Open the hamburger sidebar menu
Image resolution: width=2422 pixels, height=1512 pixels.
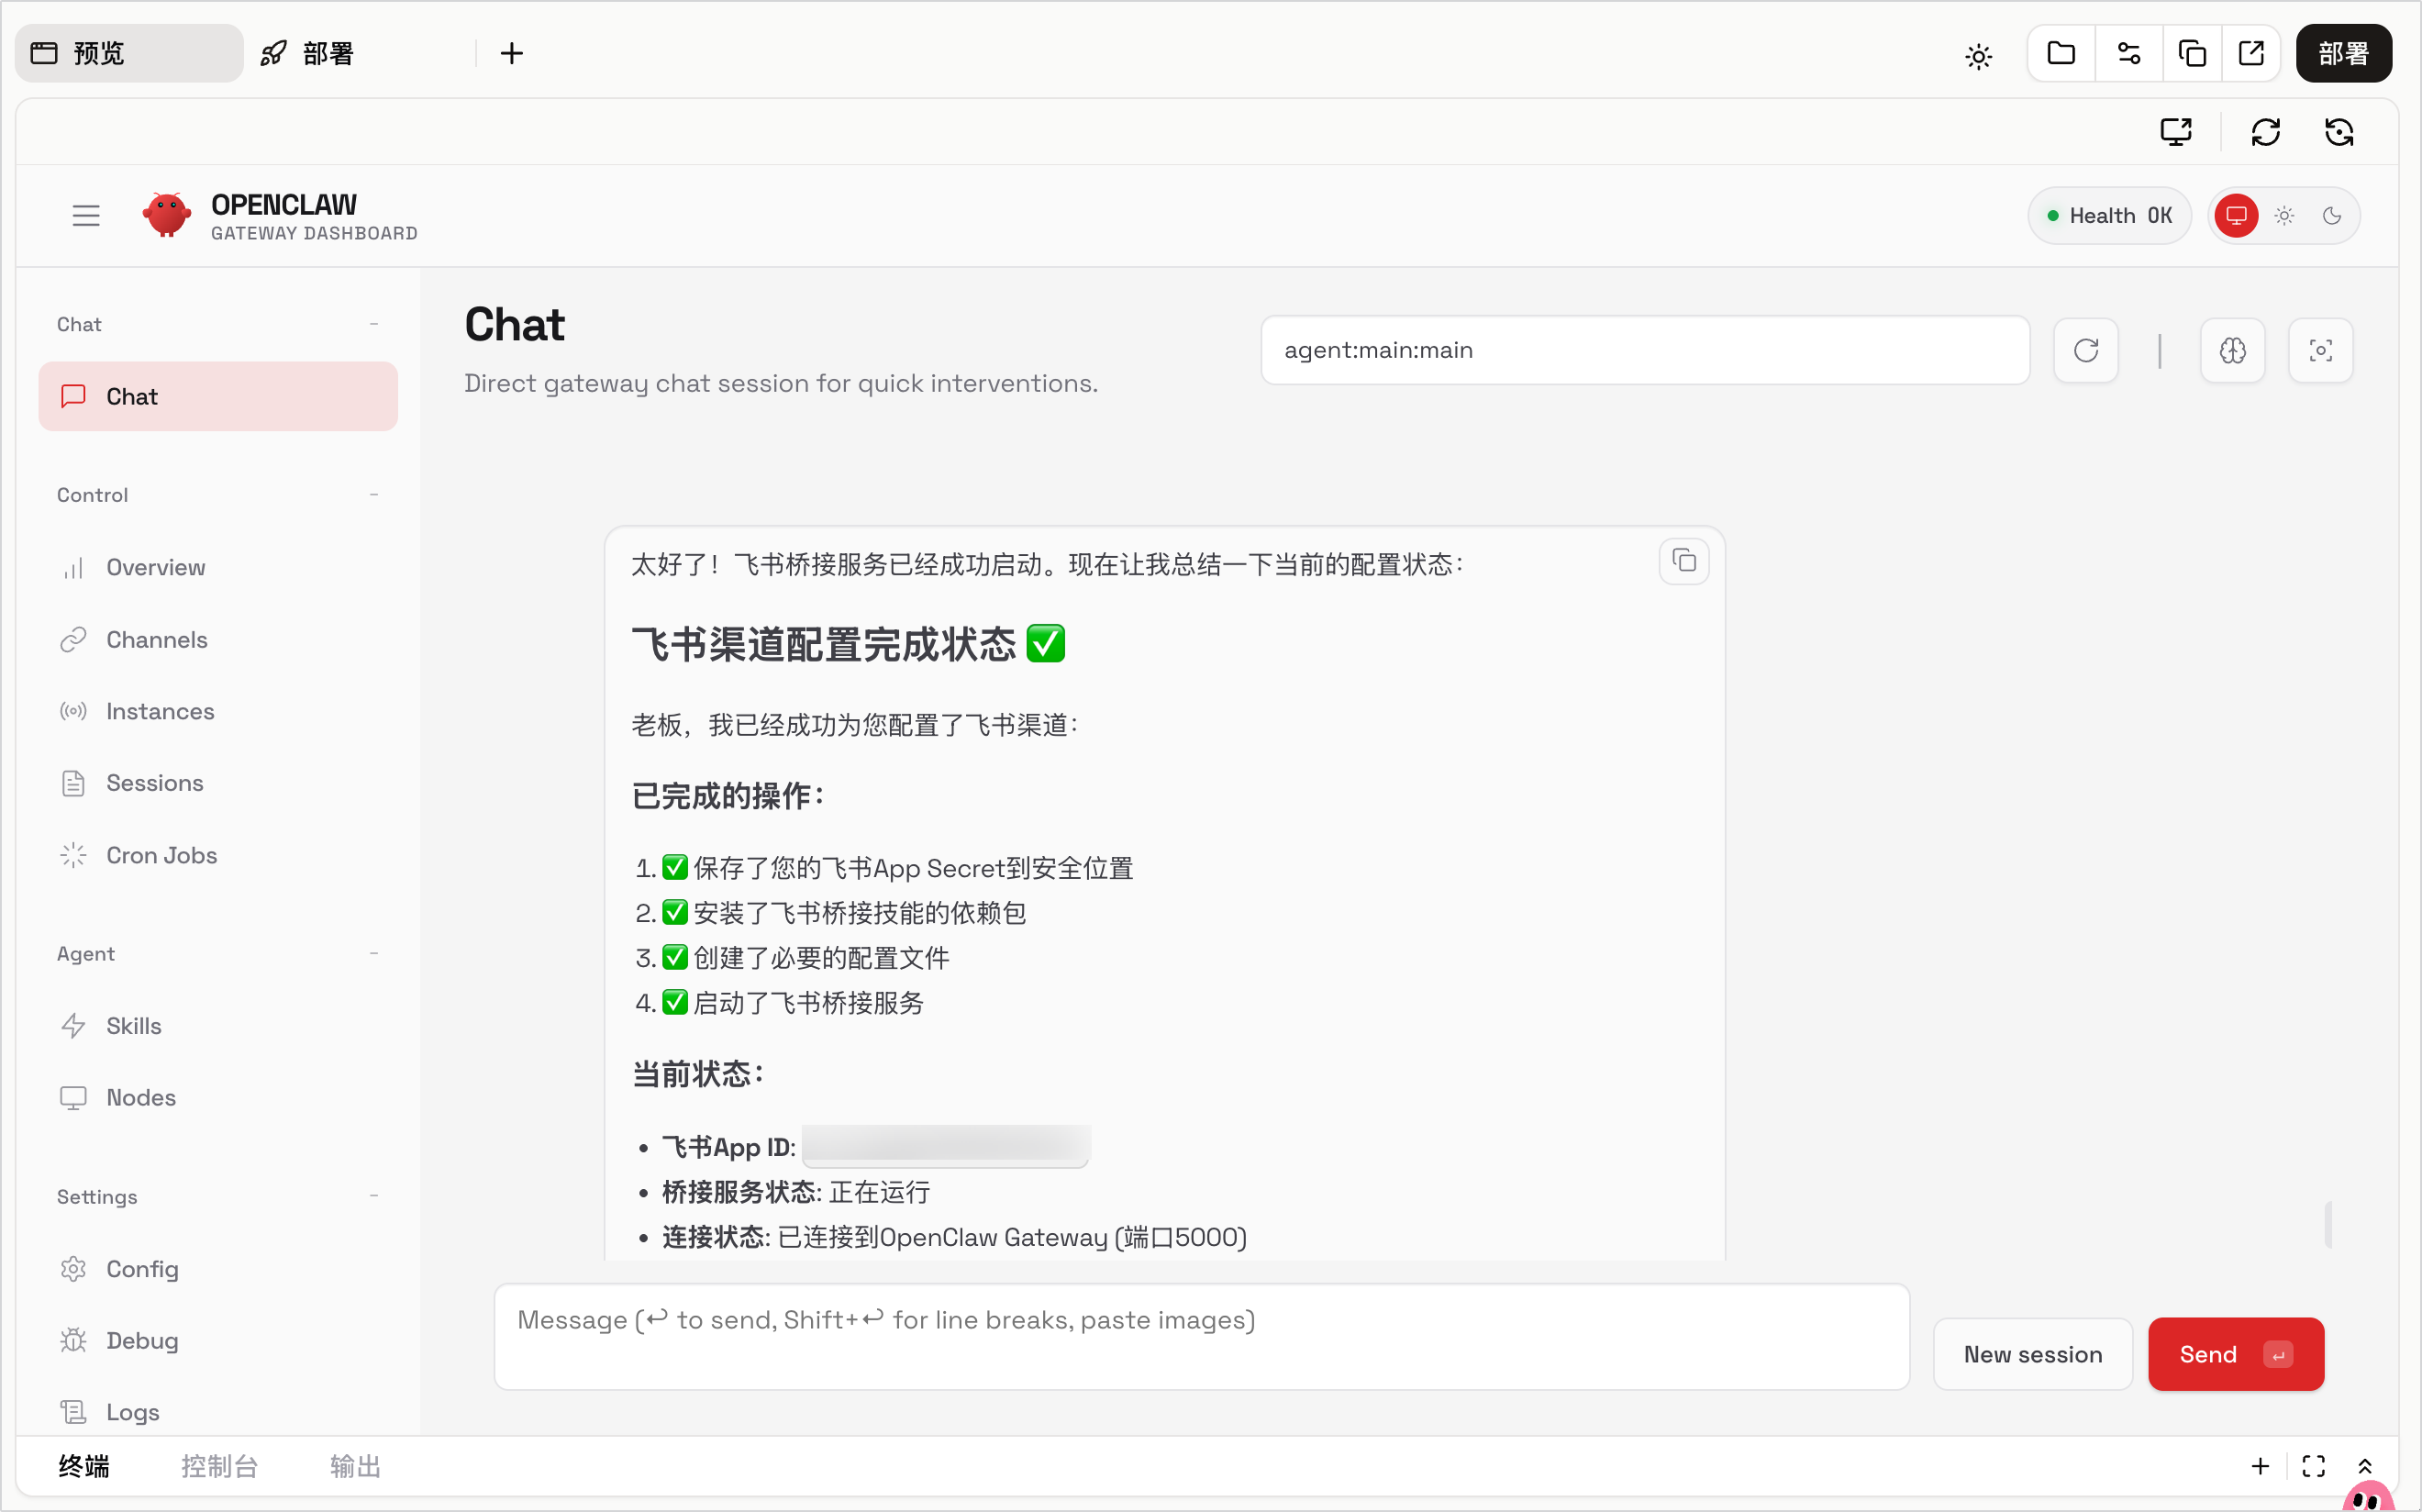86,216
